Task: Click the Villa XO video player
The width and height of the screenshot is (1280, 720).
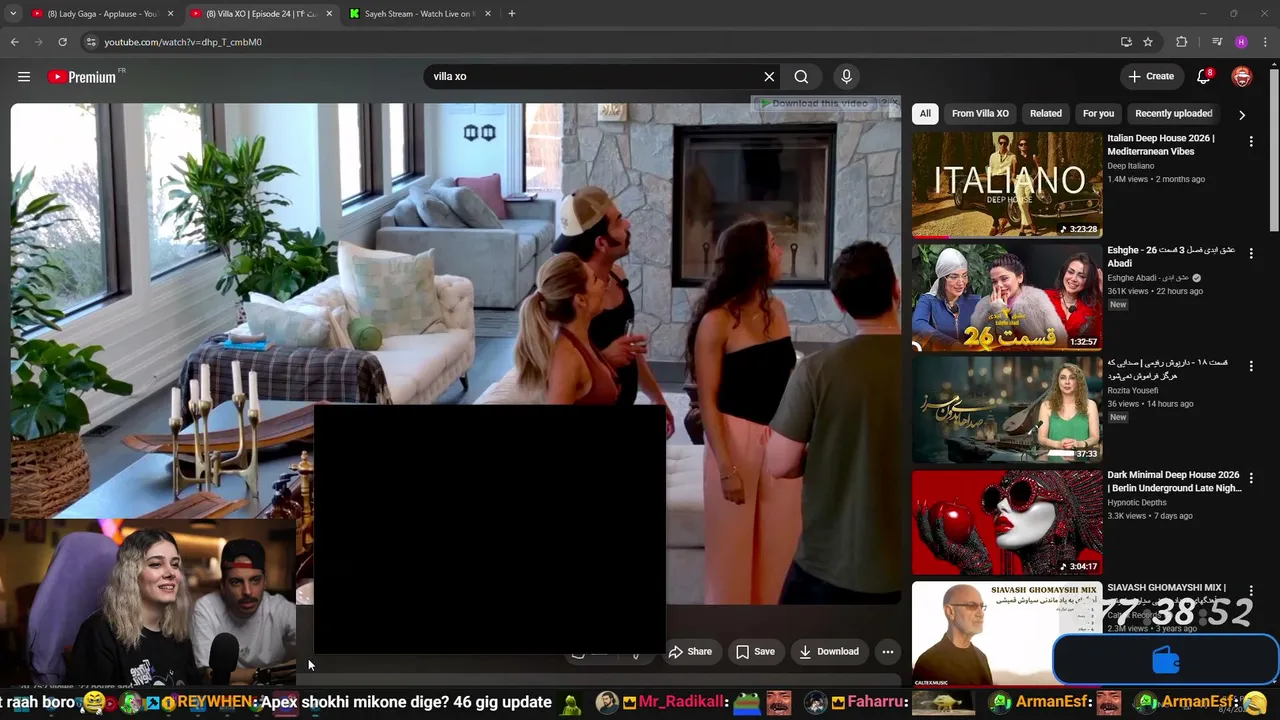Action: tap(456, 354)
